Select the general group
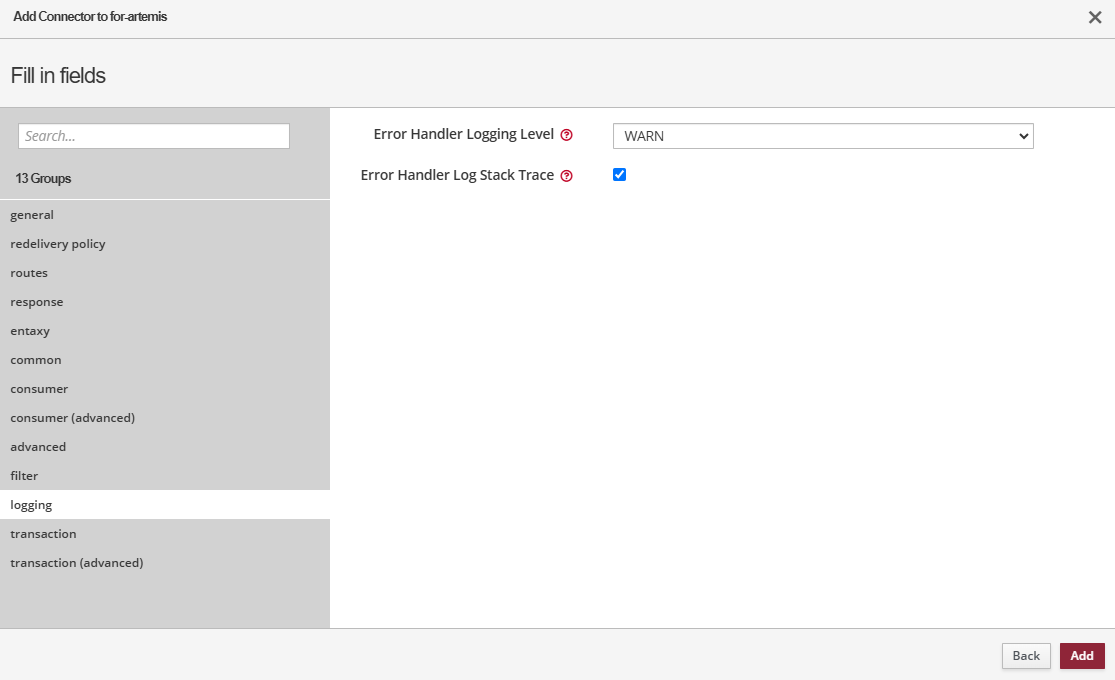Image resolution: width=1115 pixels, height=680 pixels. tap(32, 215)
